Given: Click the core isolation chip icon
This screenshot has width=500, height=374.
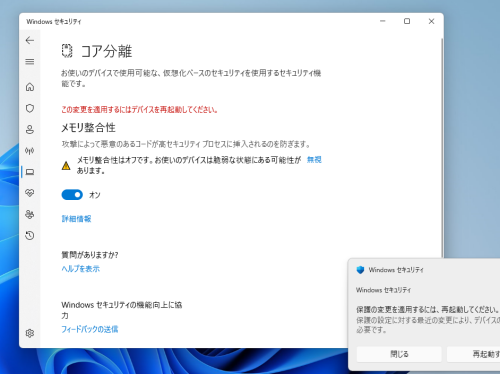Looking at the screenshot, I should click(x=67, y=51).
